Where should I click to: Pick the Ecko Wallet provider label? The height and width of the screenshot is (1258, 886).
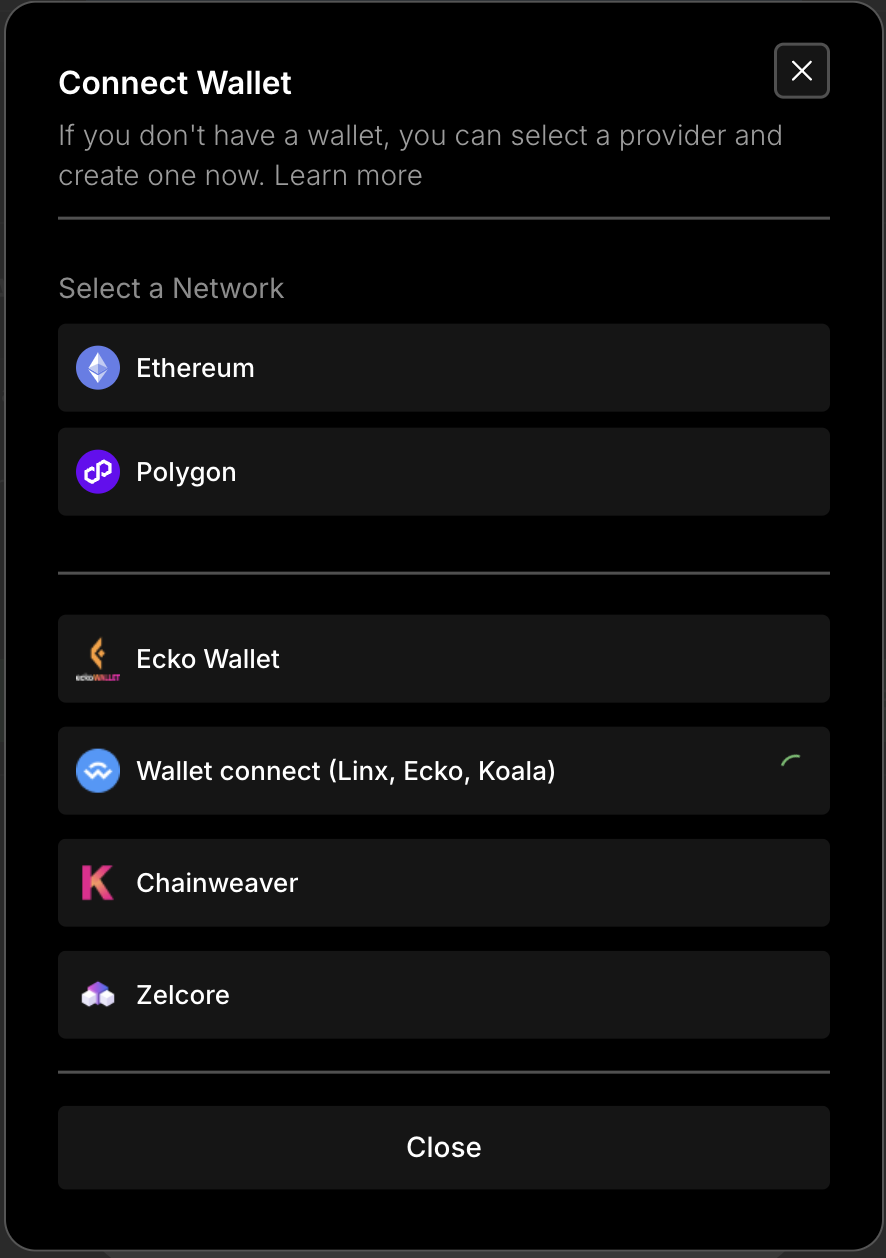click(208, 659)
